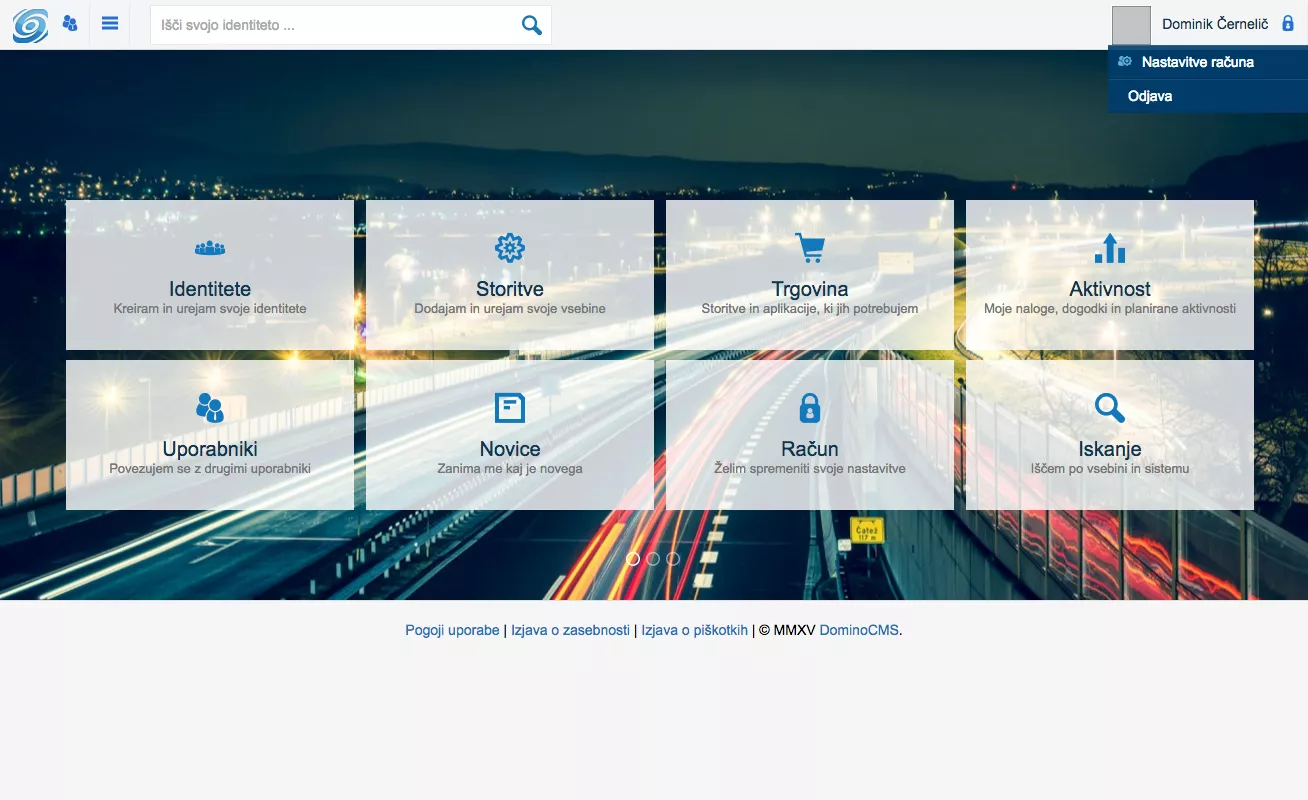Open the Pogoji uporabe link
The height and width of the screenshot is (800, 1308).
pyautogui.click(x=452, y=630)
